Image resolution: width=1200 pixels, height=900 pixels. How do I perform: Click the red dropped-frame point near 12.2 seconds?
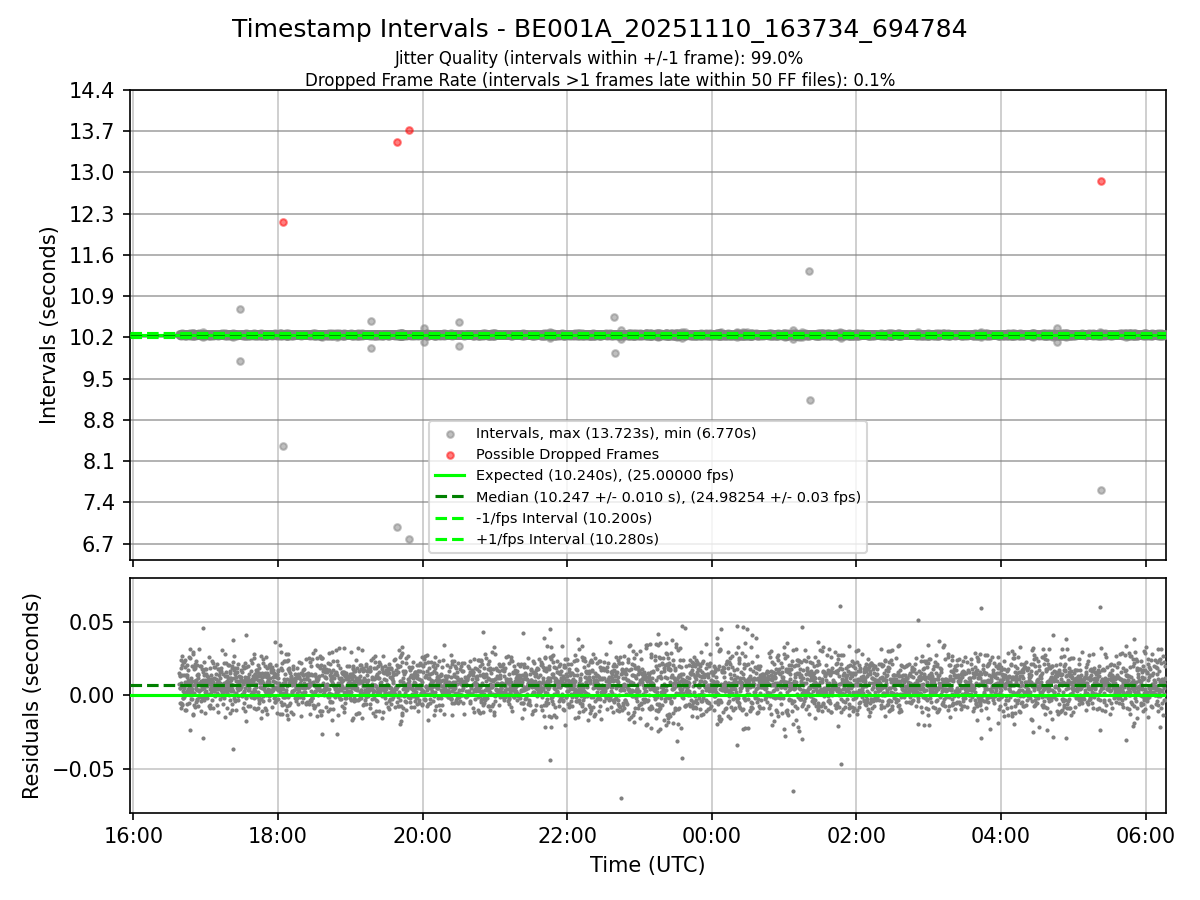tap(283, 222)
